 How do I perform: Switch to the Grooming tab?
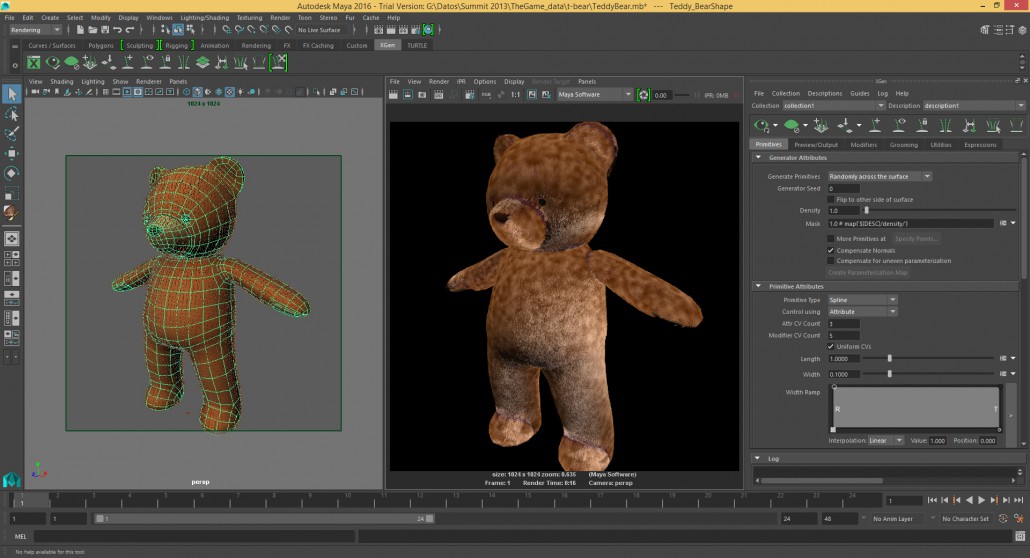[x=903, y=145]
